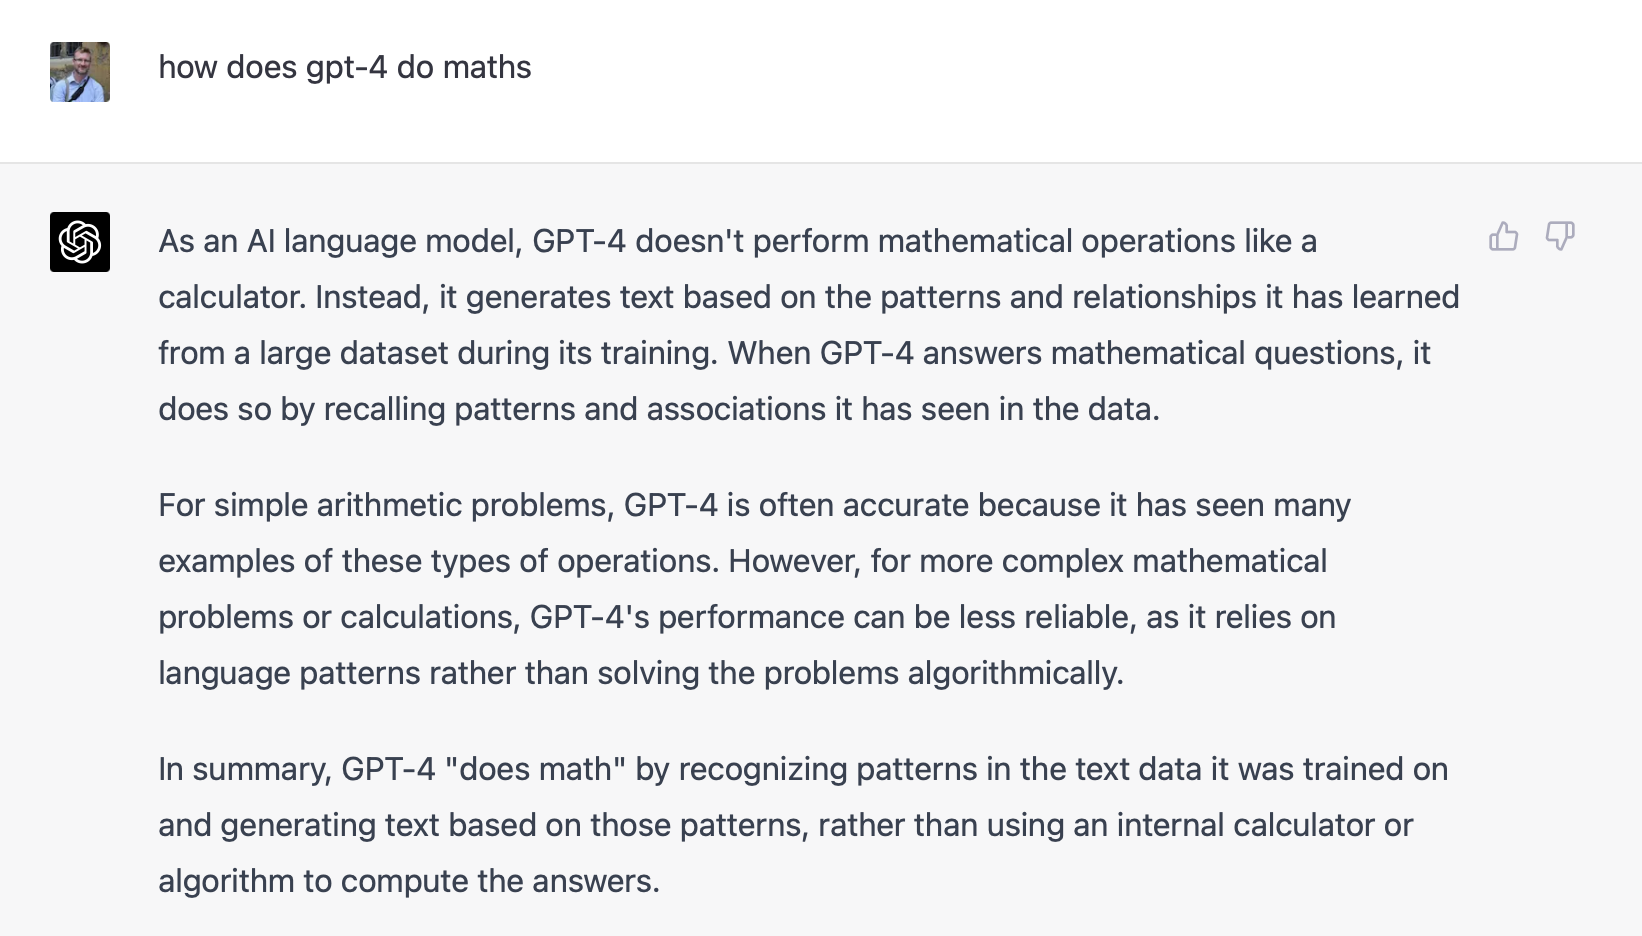Click the text "from a large dataset"
This screenshot has height=936, width=1642.
(x=303, y=353)
